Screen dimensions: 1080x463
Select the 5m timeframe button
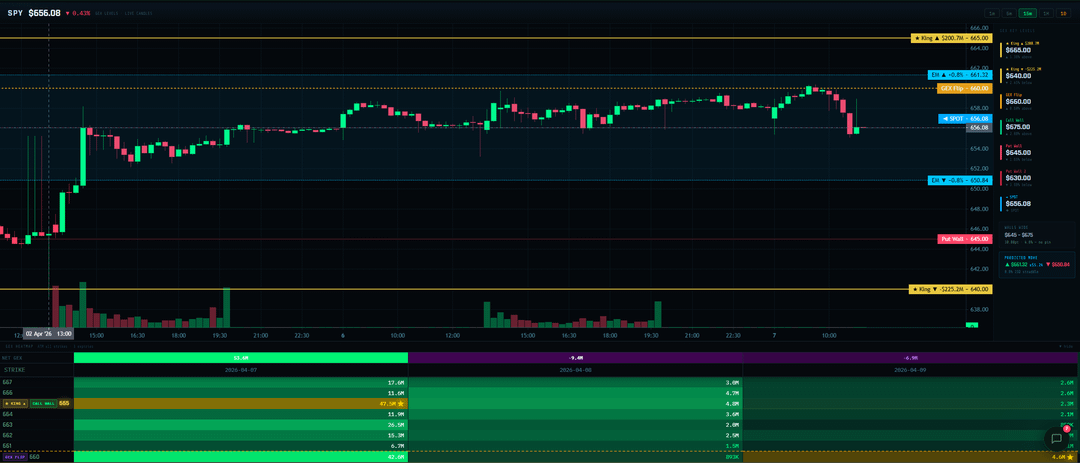1010,13
